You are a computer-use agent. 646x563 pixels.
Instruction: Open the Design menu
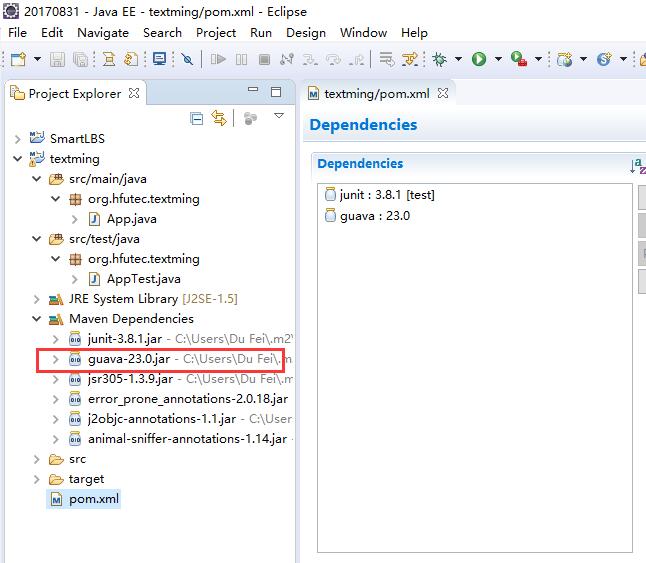point(306,33)
